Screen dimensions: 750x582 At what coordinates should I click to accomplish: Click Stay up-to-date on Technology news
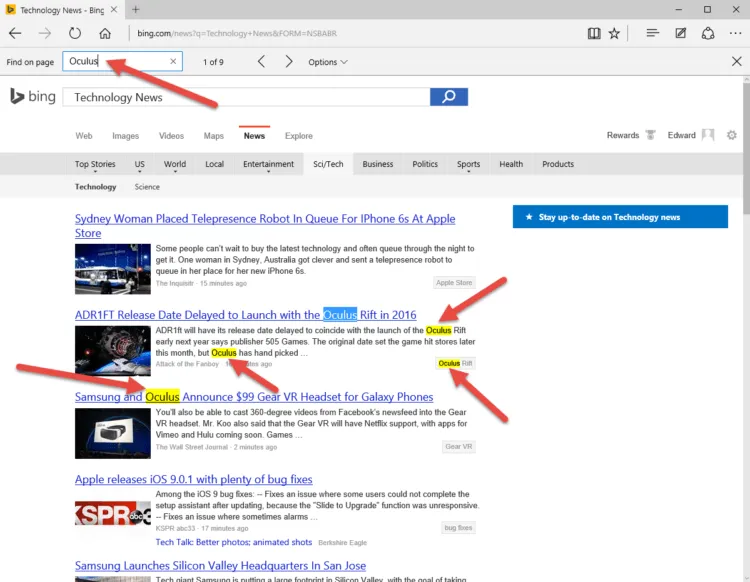pos(620,217)
